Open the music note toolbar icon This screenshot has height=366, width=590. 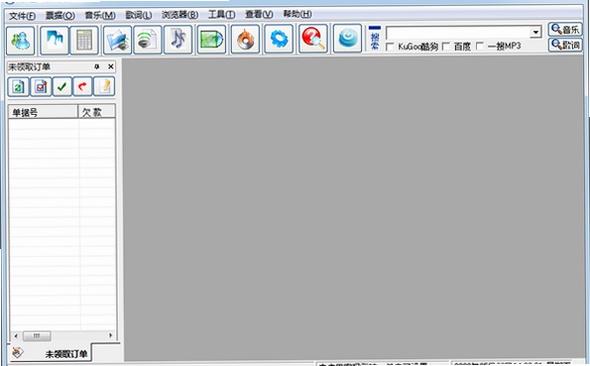tap(178, 39)
